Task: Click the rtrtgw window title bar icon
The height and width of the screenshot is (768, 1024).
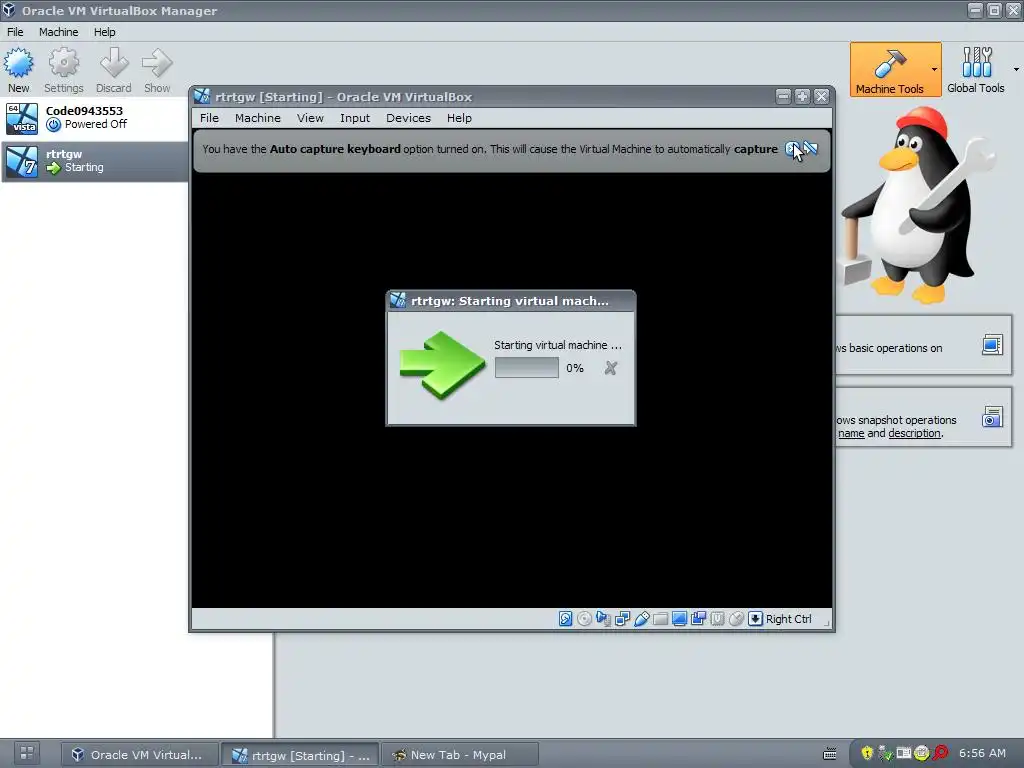Action: [x=202, y=97]
